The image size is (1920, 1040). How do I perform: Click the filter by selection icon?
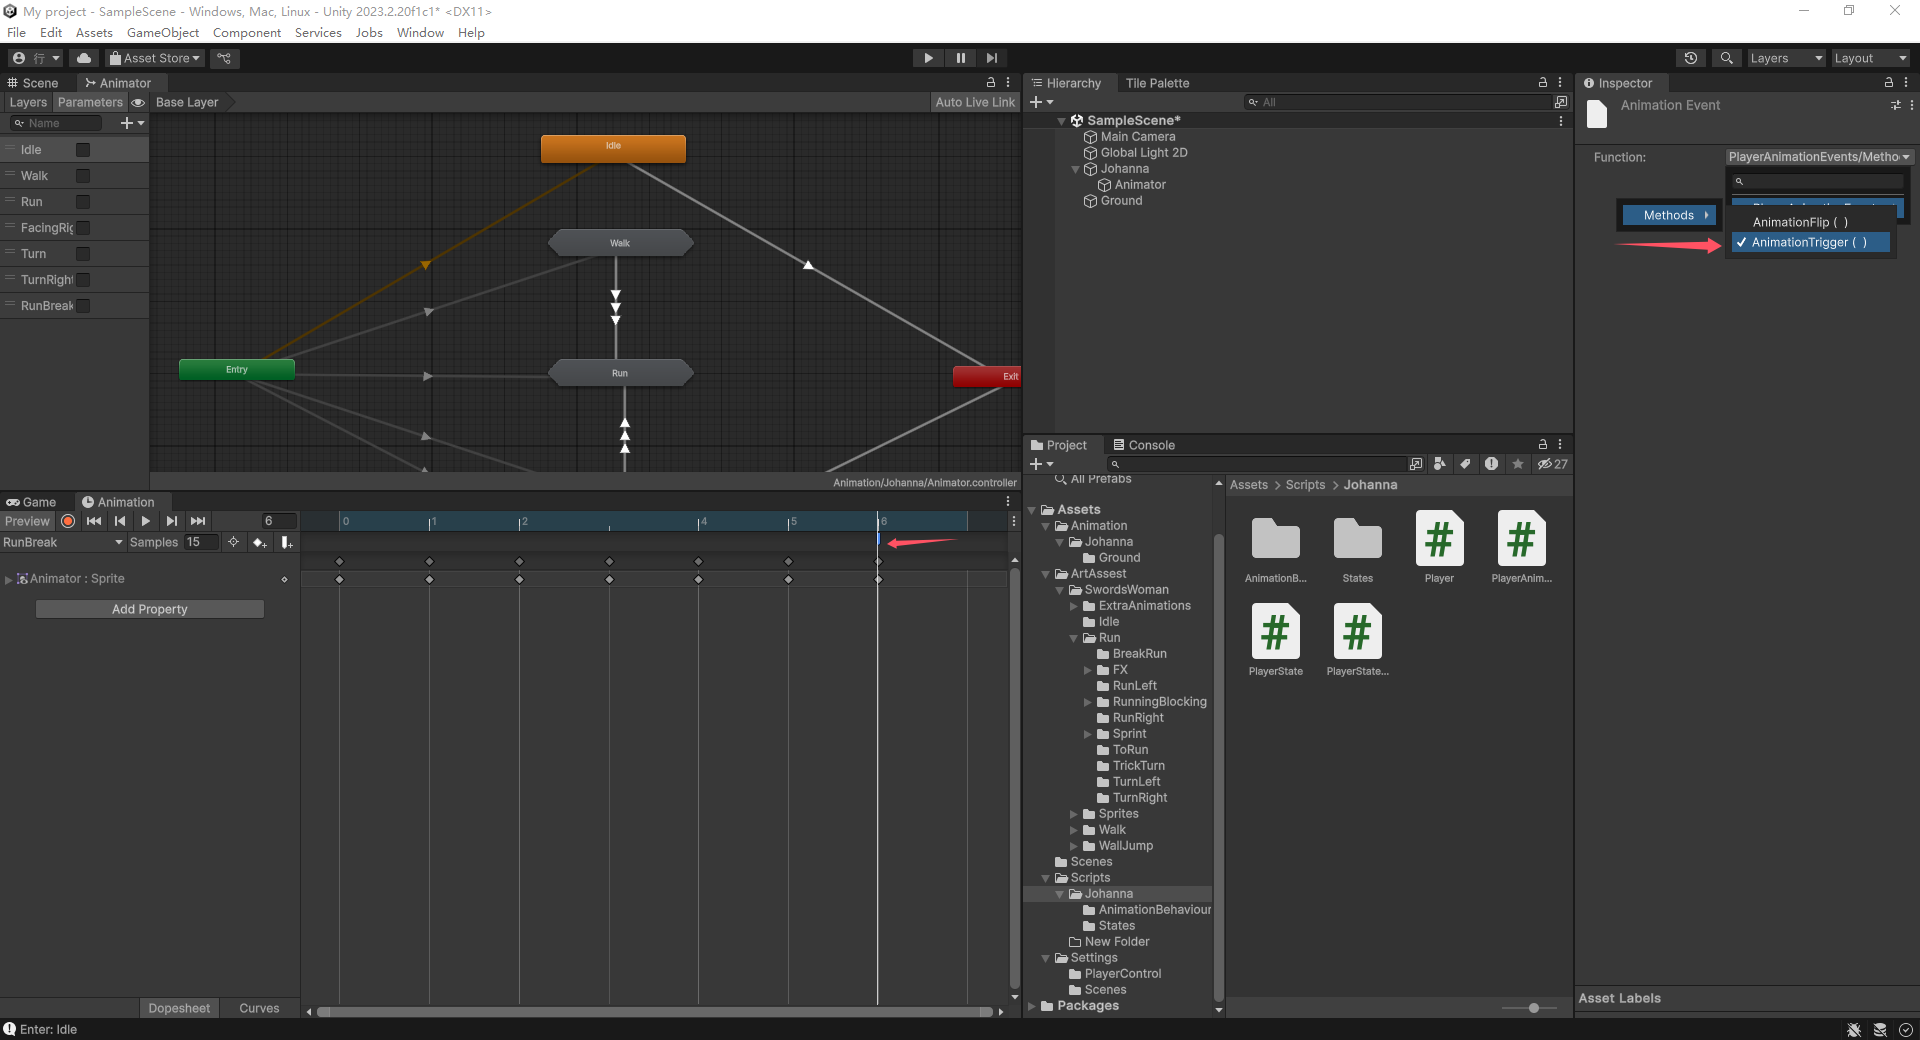coord(233,542)
